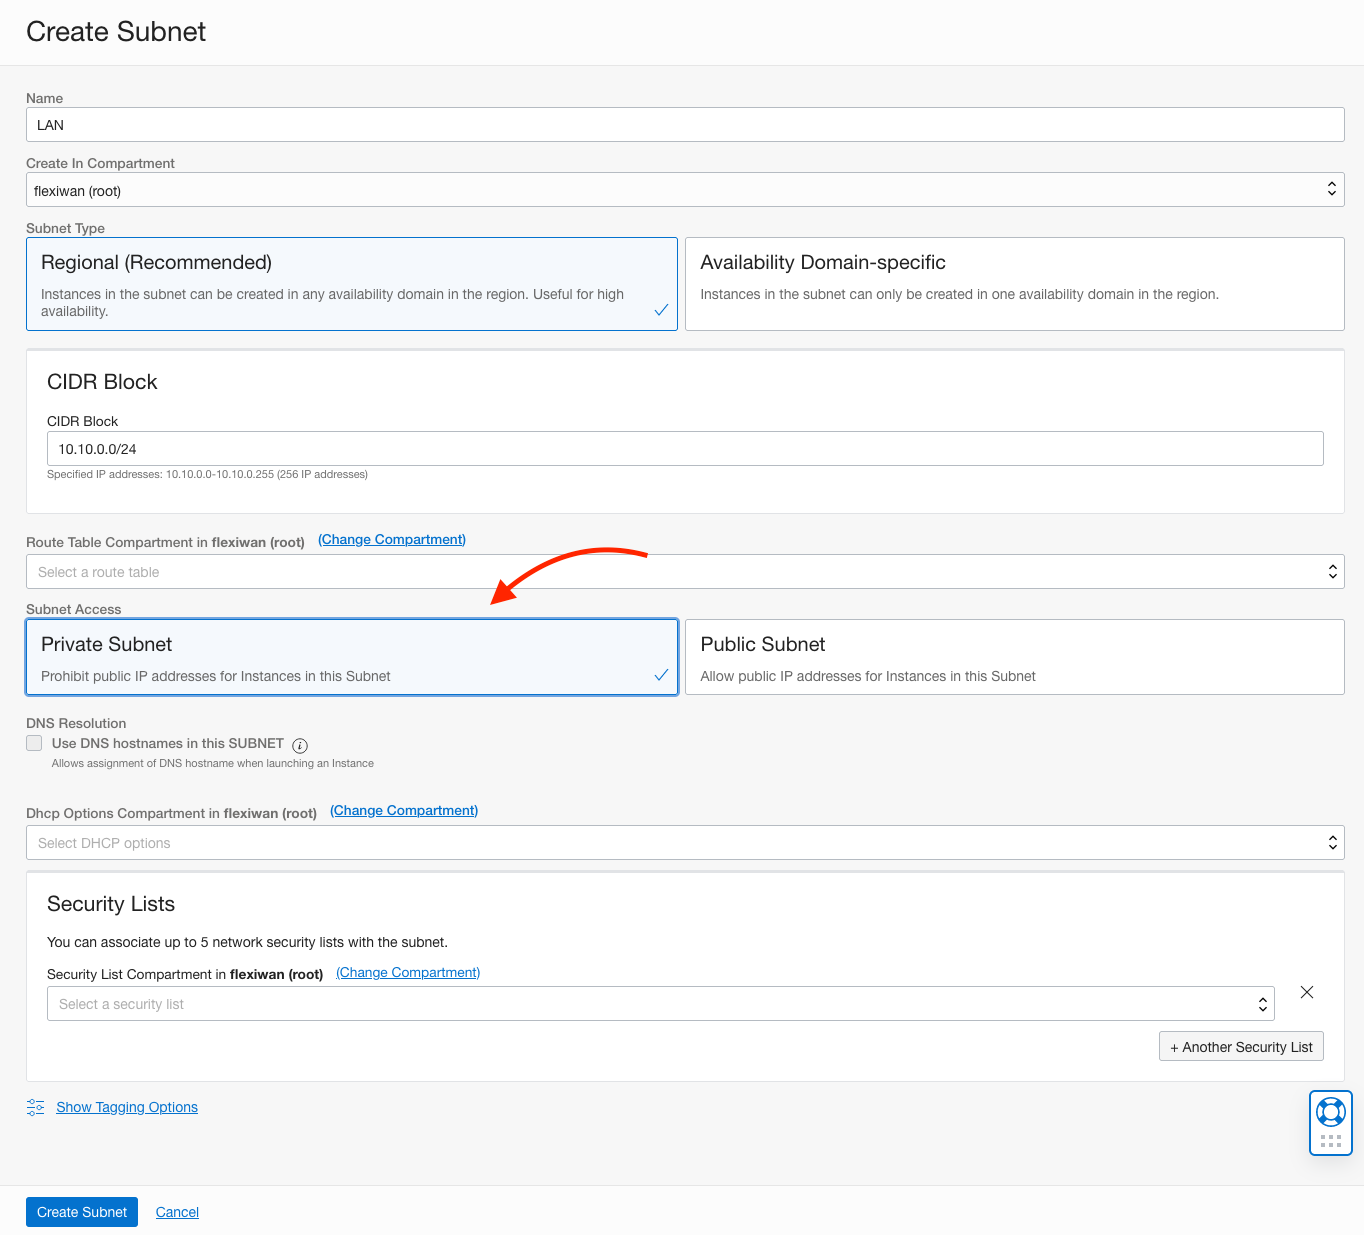Open the Create In Compartment dropdown

(x=684, y=190)
